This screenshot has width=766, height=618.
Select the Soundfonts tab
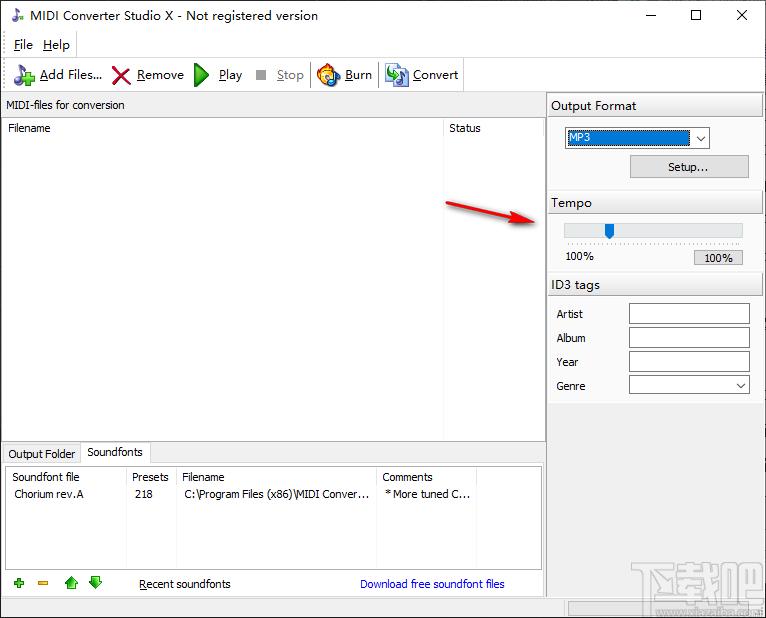point(115,452)
